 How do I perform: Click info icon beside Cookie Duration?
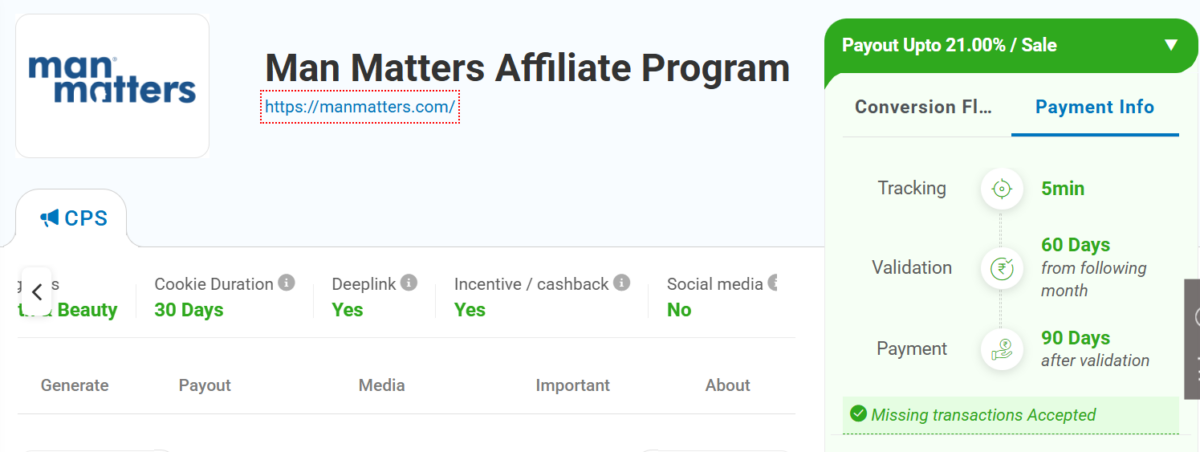[x=287, y=284]
